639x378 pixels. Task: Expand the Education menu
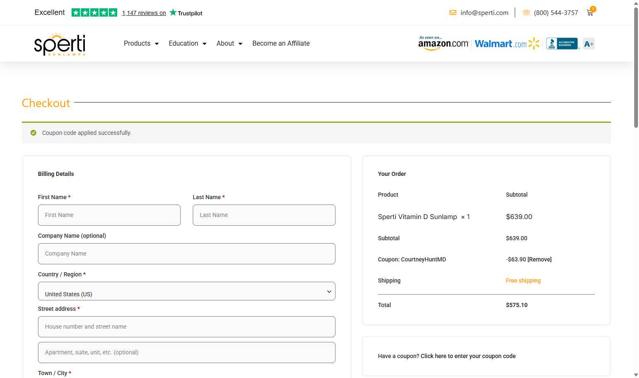click(187, 43)
